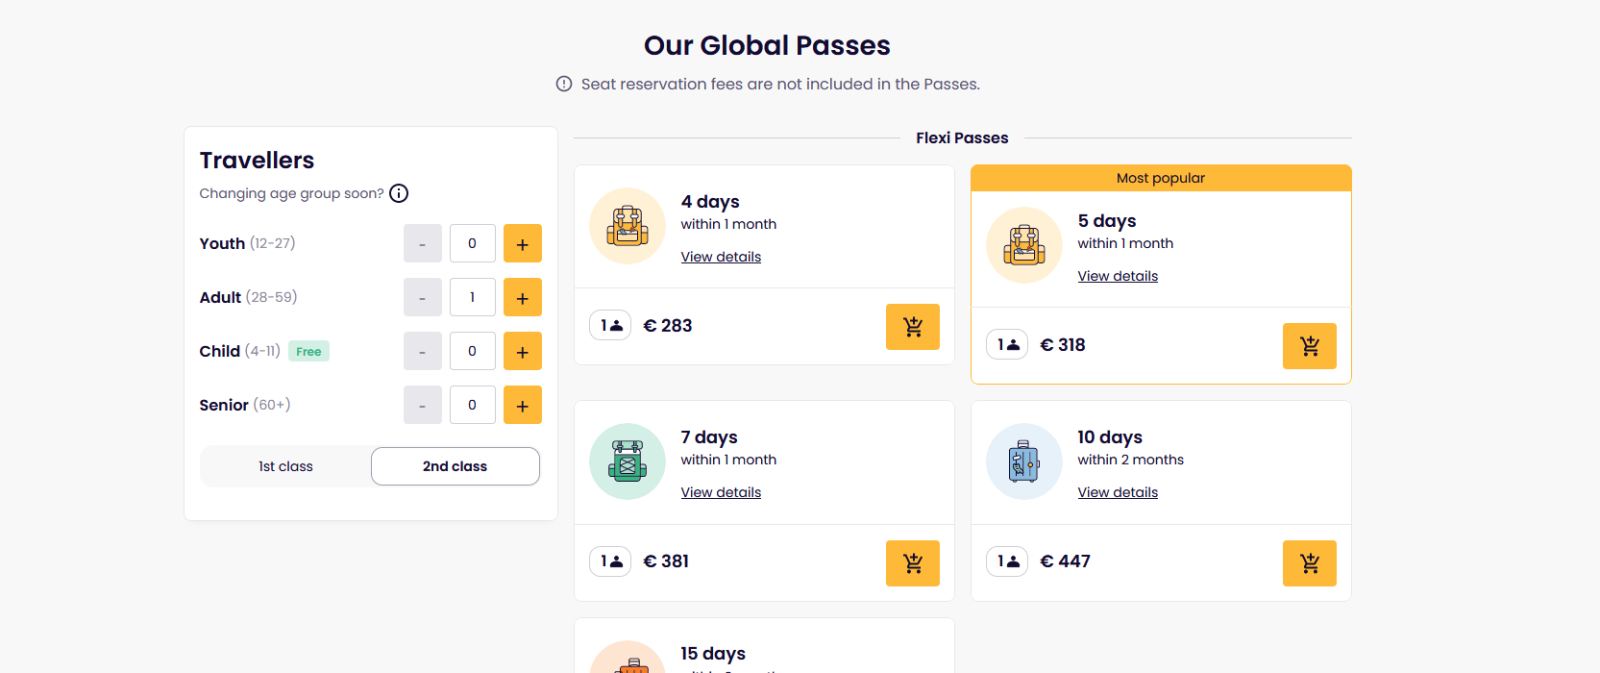Add the 7 days pass to cart
Screen dimensions: 1600x673
click(x=912, y=563)
